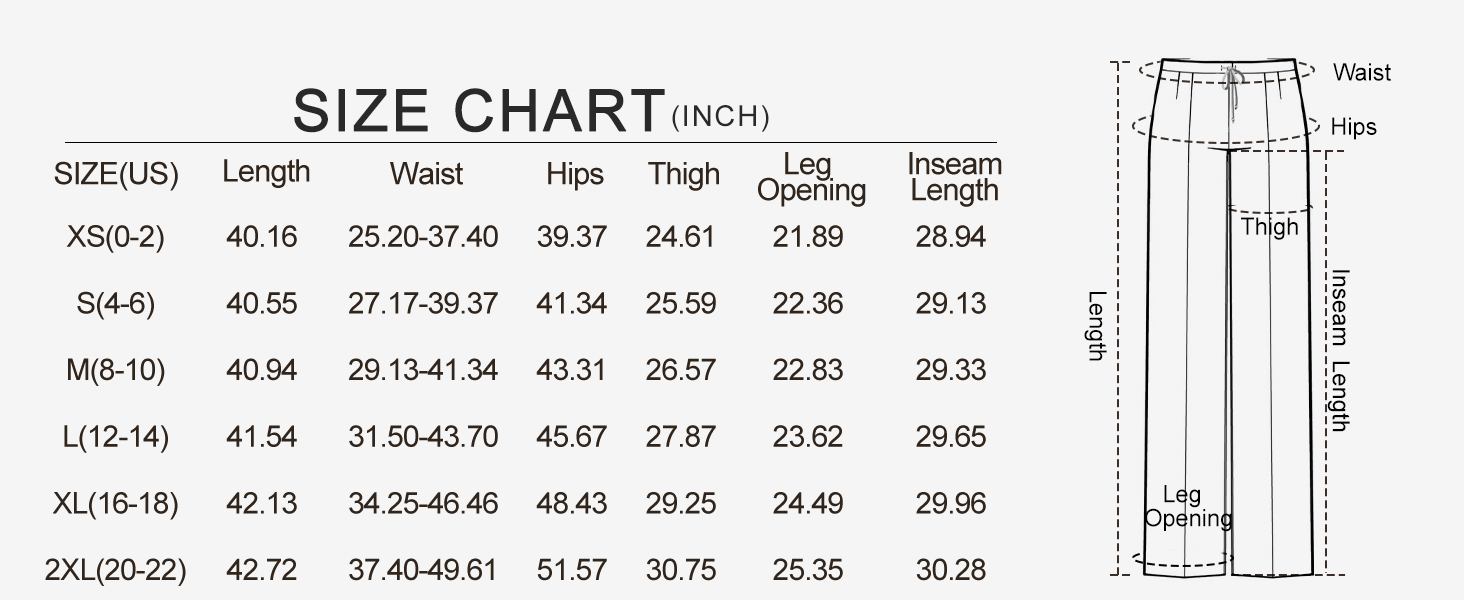Click the Thigh label on the pants diagram

point(1269,227)
